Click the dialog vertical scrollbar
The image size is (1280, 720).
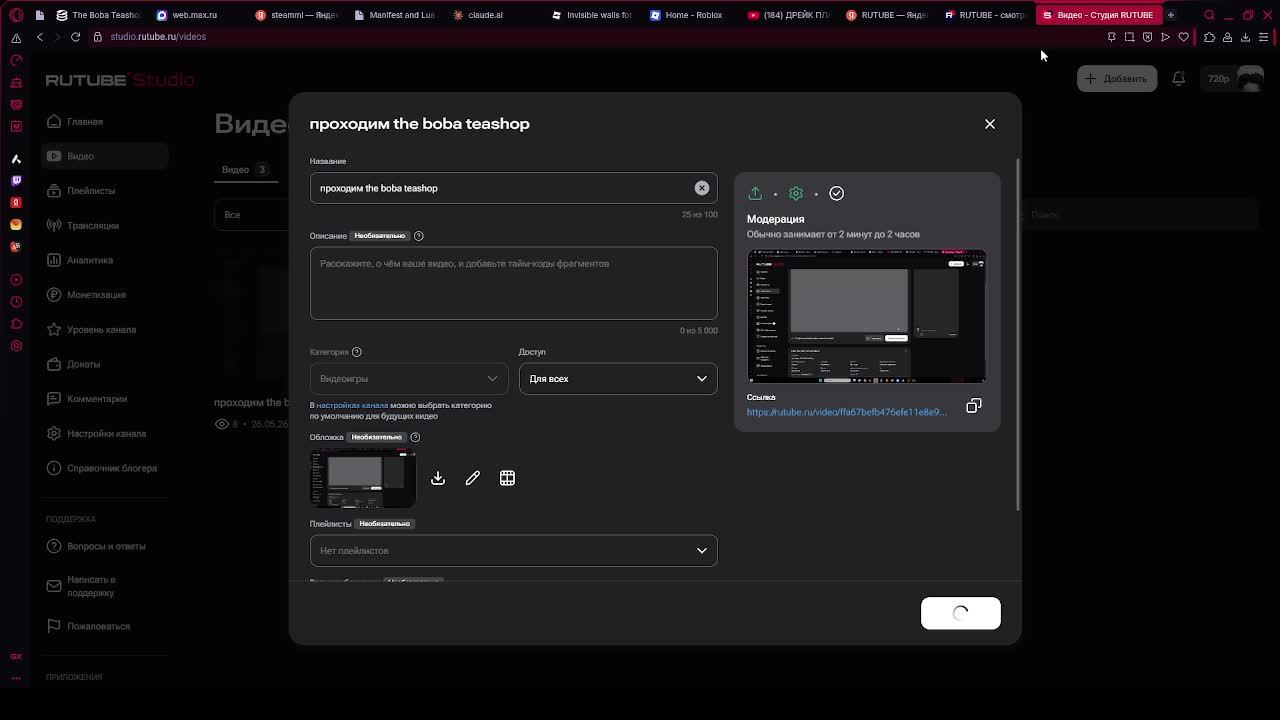1018,335
